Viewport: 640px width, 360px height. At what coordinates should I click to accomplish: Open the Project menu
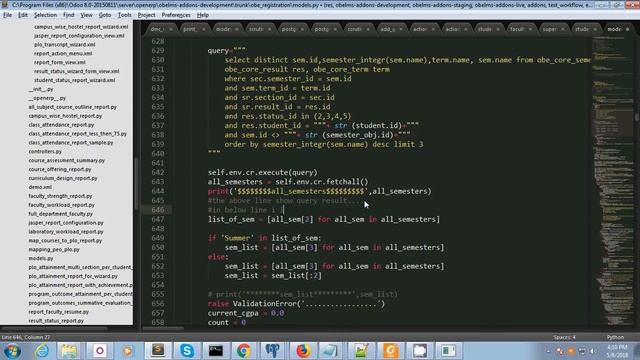(147, 15)
